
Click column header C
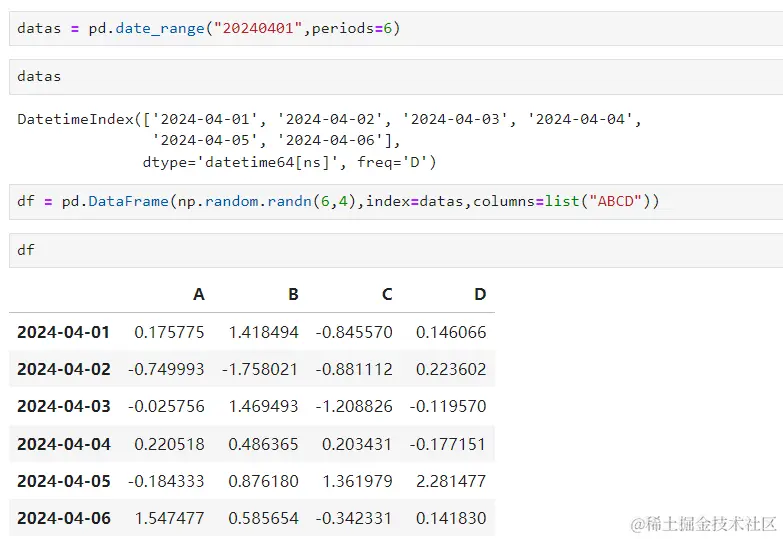[x=387, y=294]
